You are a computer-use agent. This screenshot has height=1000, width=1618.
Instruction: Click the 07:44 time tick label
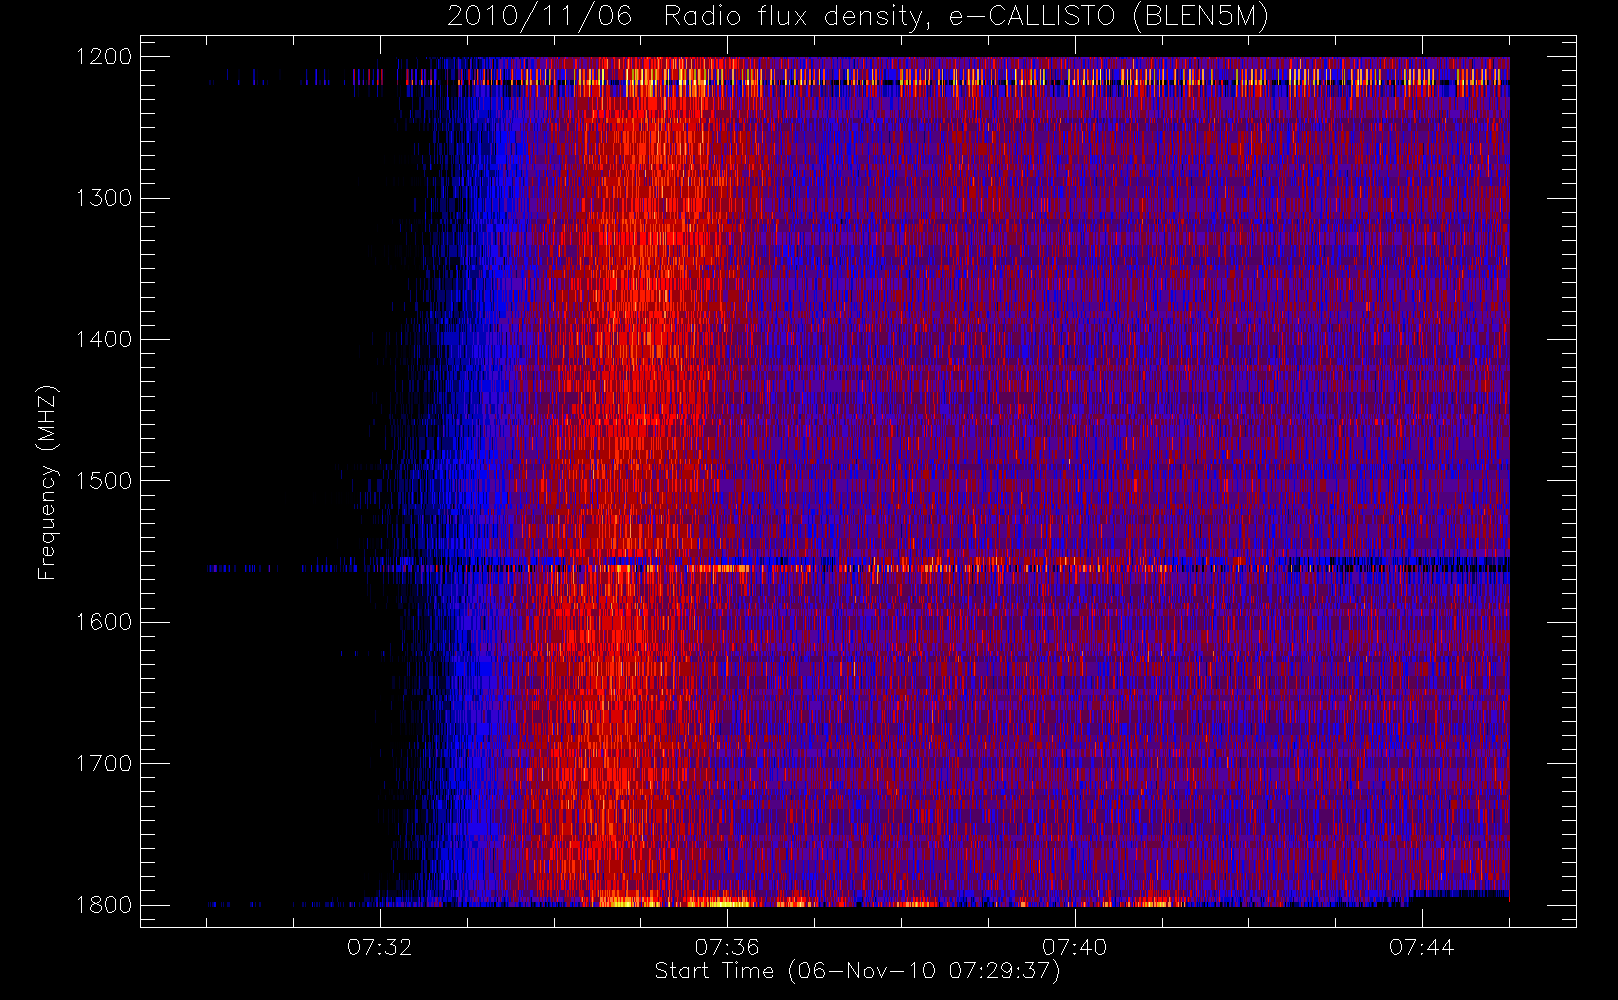pyautogui.click(x=1422, y=947)
